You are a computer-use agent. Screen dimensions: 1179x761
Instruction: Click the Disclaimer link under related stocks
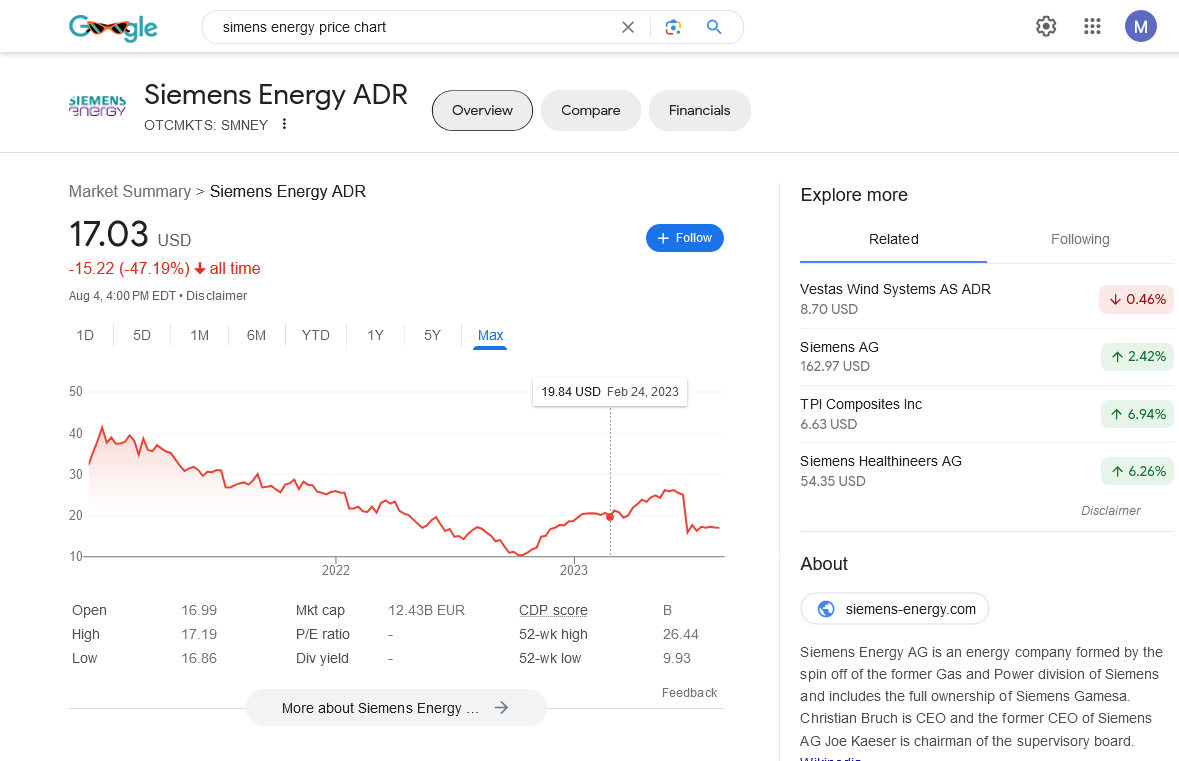1111,511
